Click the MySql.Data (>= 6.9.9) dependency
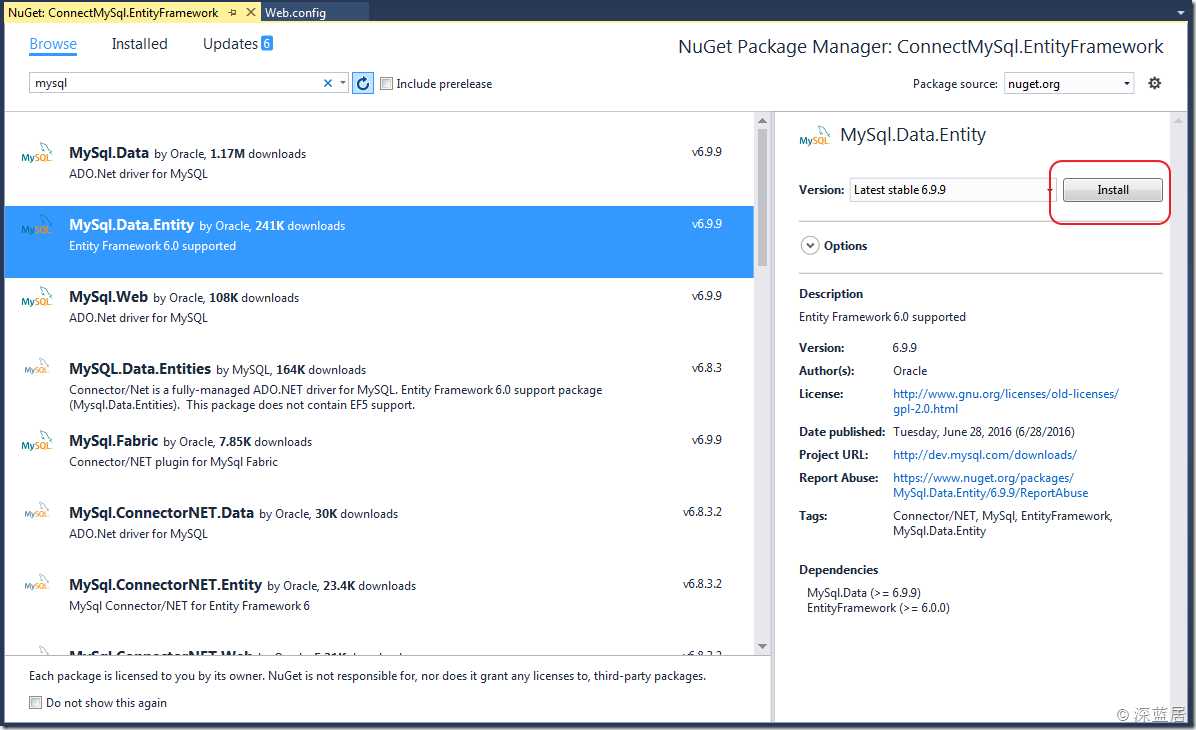Screen dimensions: 1196x730 click(x=863, y=593)
